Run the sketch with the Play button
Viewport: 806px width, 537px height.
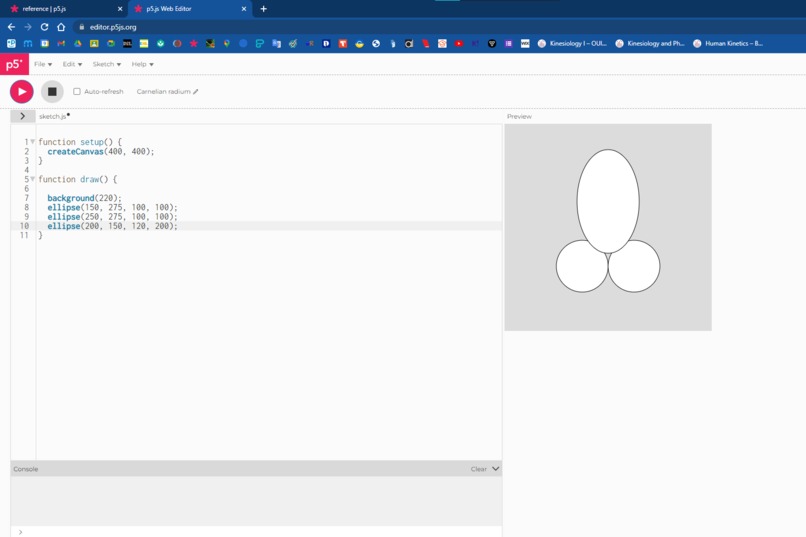pos(22,91)
